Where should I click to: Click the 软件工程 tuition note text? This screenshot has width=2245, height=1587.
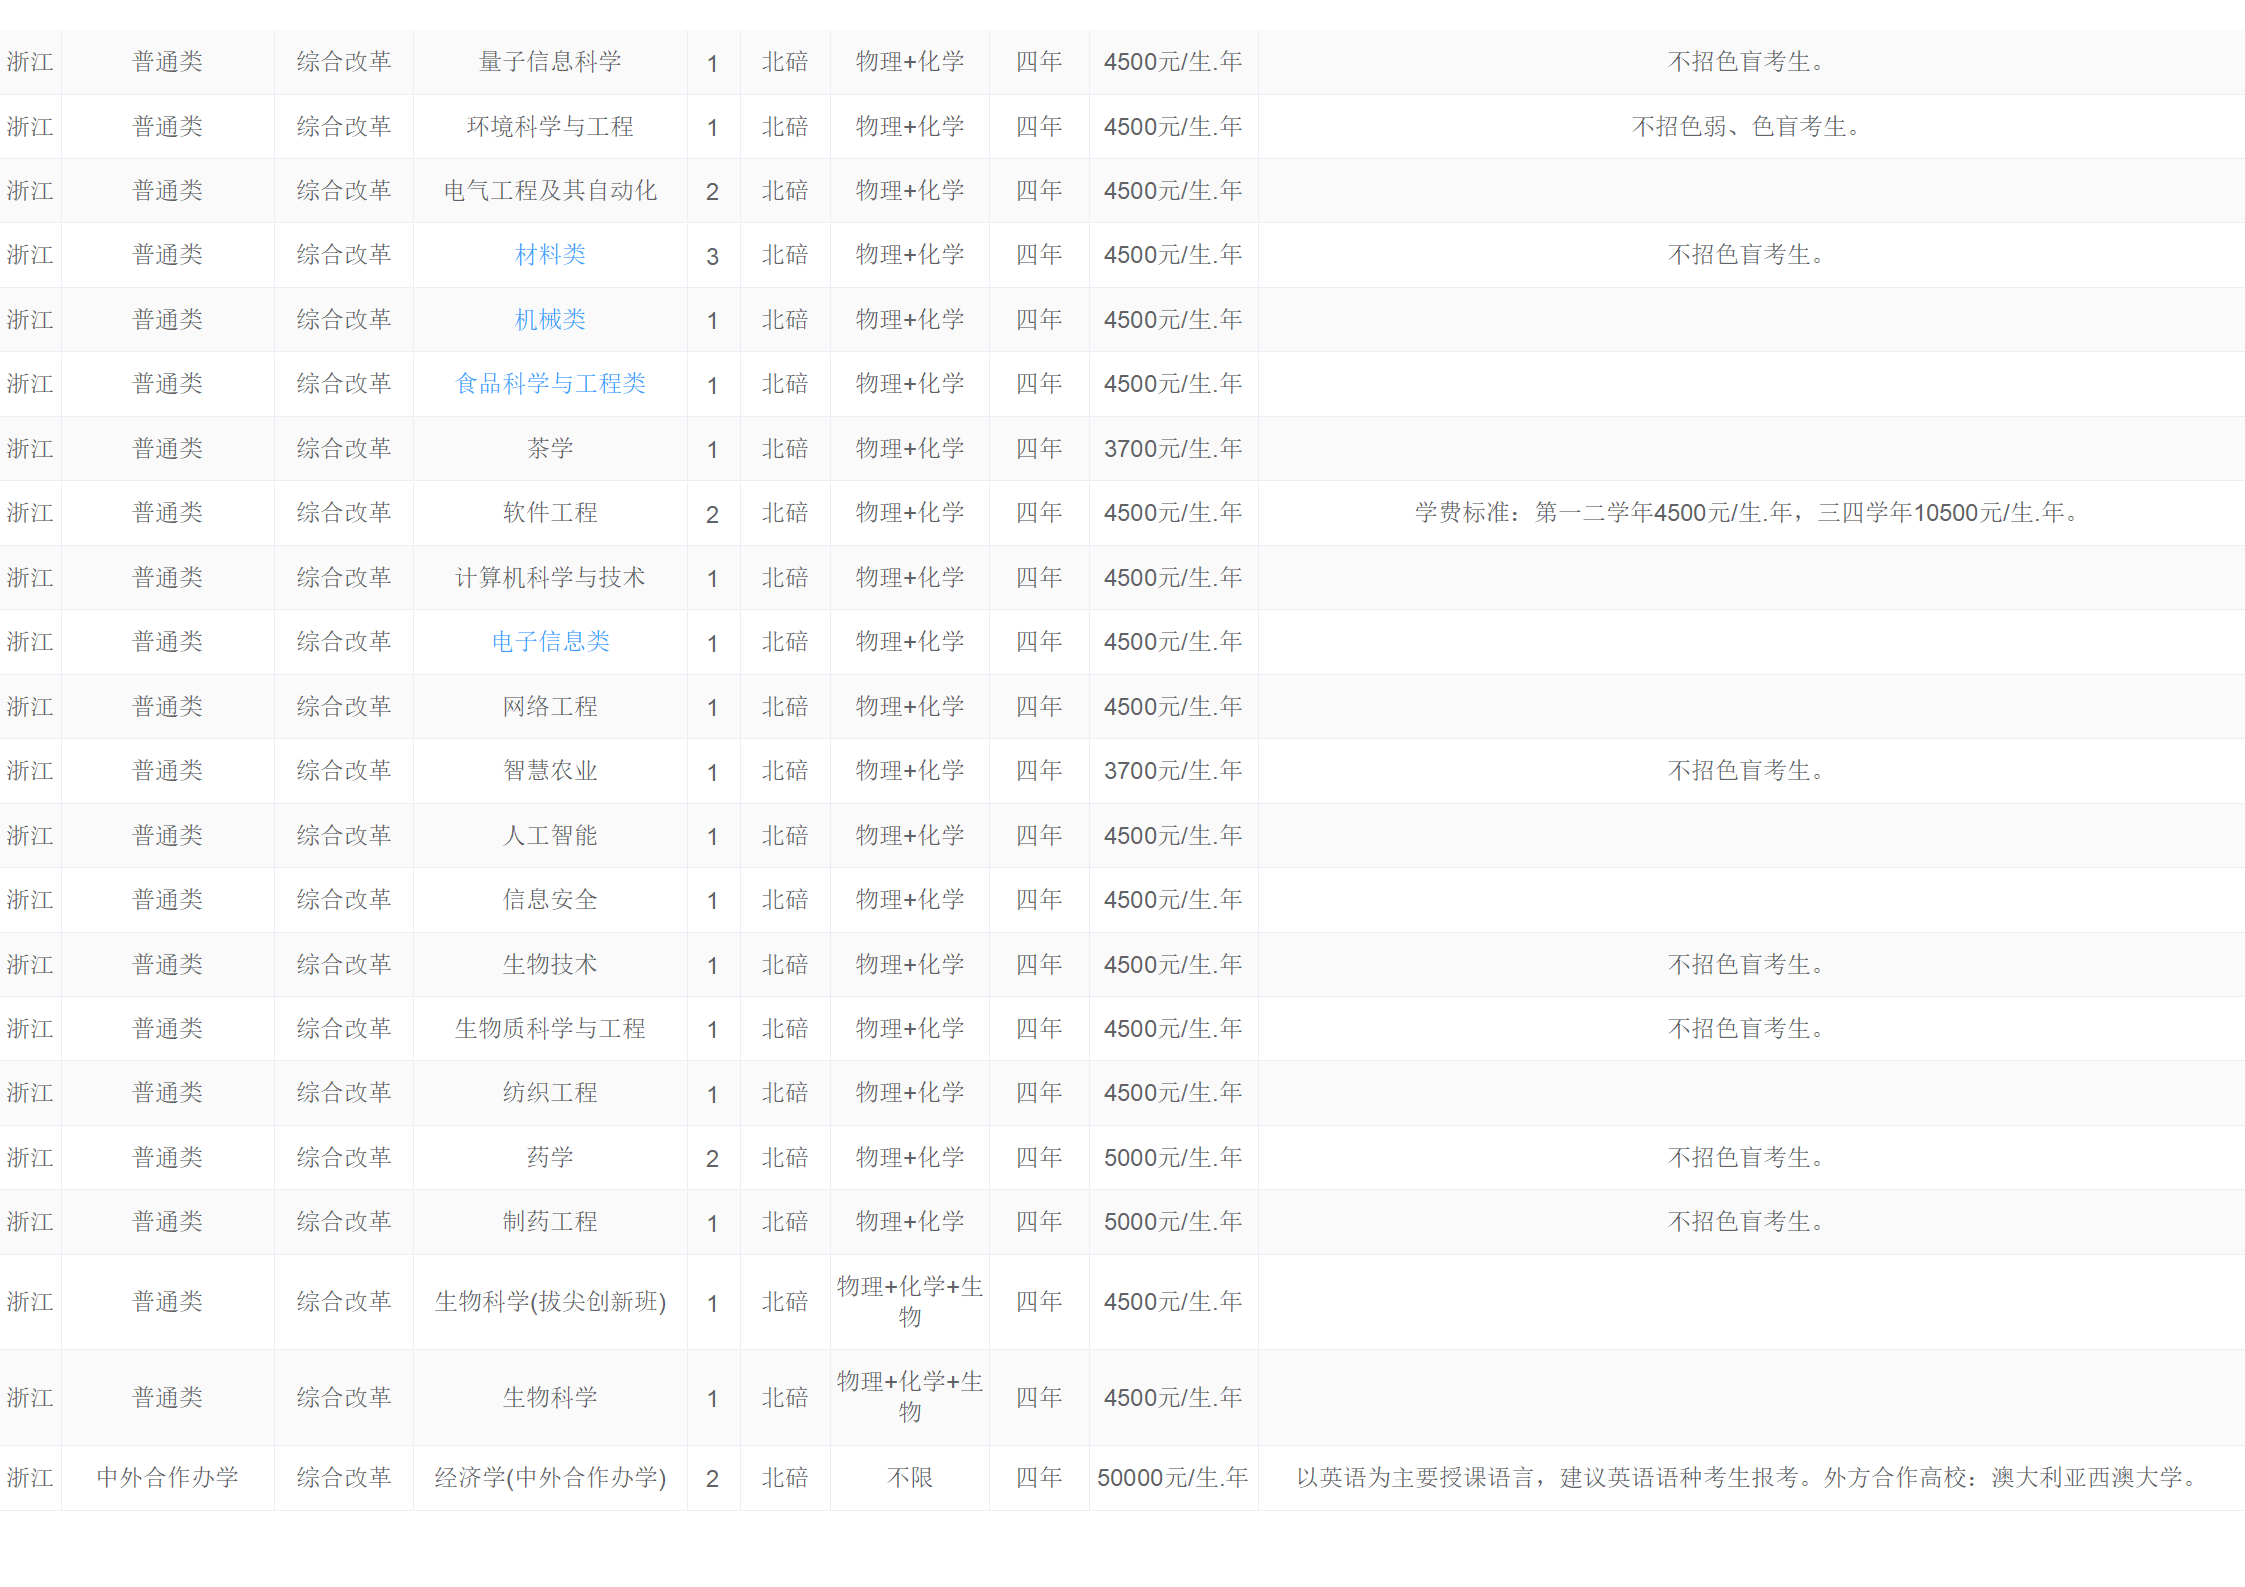click(1748, 513)
